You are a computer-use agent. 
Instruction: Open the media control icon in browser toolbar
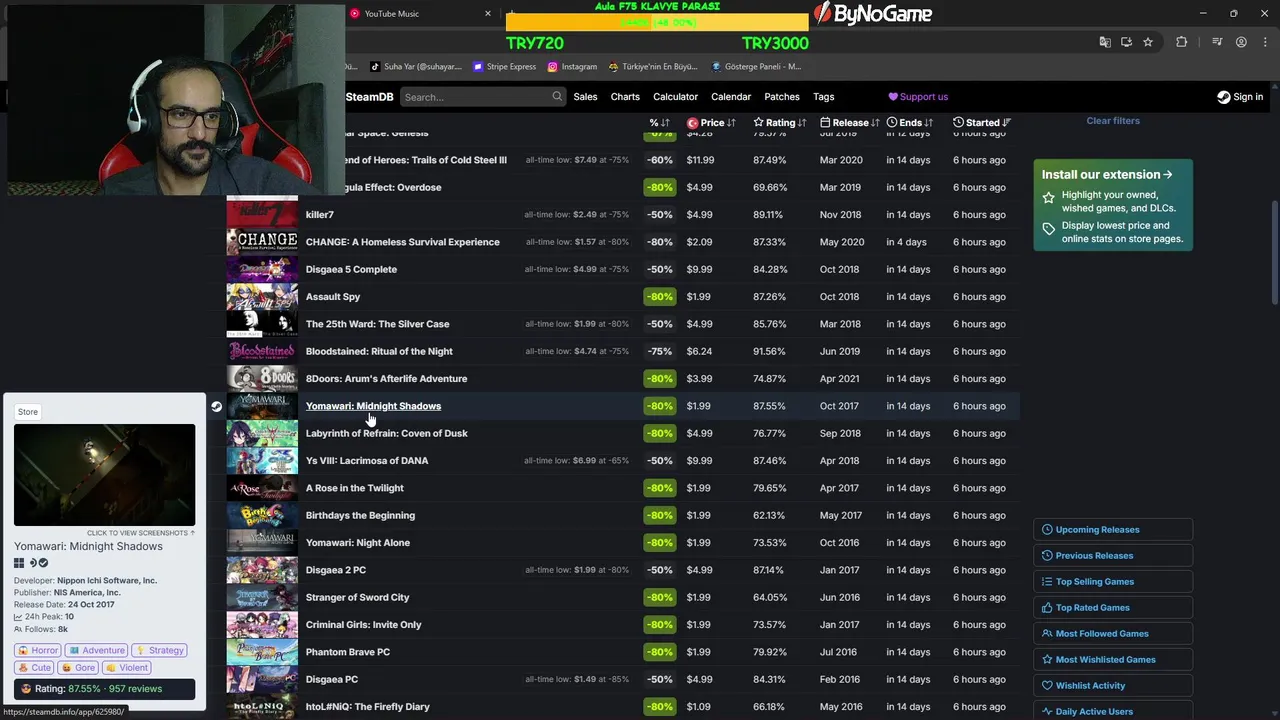point(1217,42)
